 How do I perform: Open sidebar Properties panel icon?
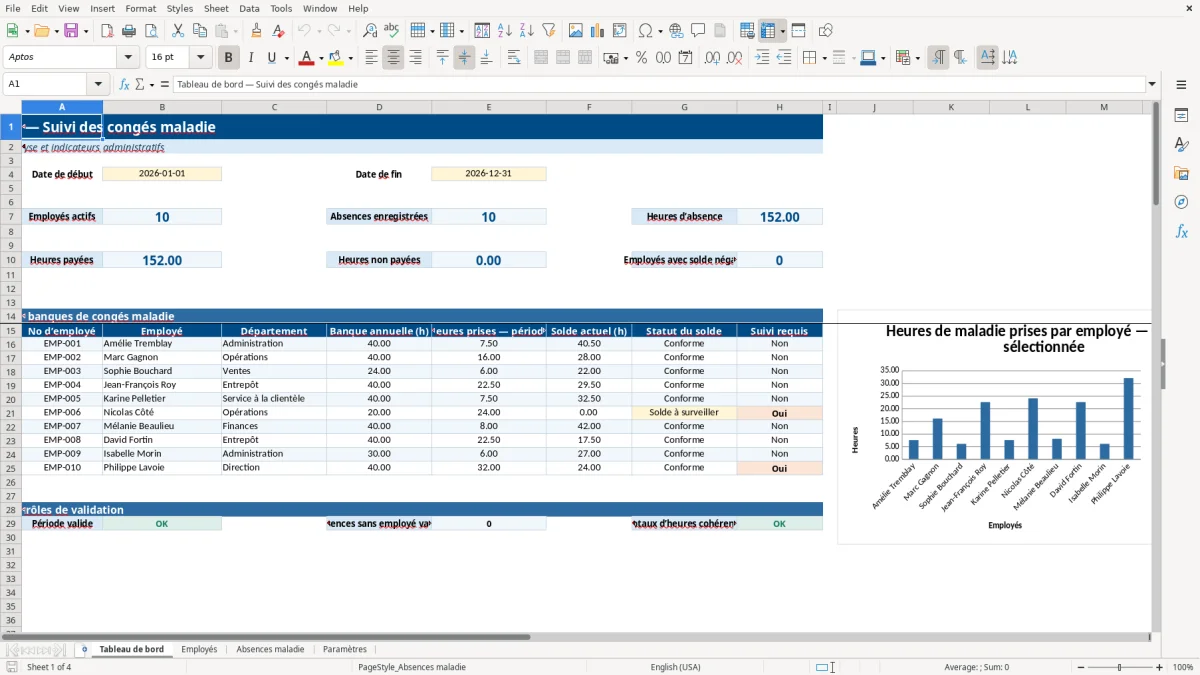pyautogui.click(x=1181, y=115)
